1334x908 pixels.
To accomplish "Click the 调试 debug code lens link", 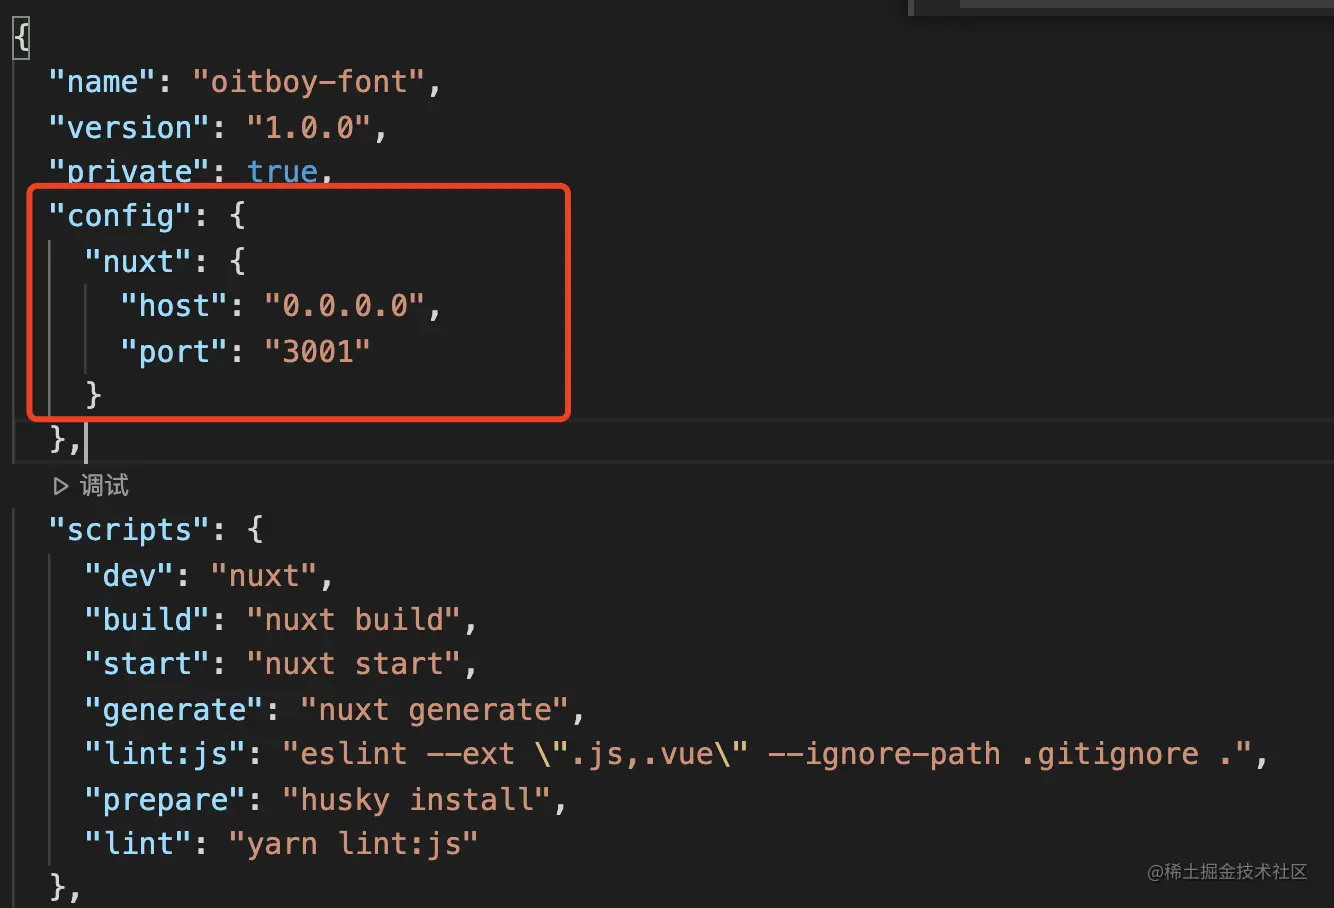I will click(x=104, y=486).
